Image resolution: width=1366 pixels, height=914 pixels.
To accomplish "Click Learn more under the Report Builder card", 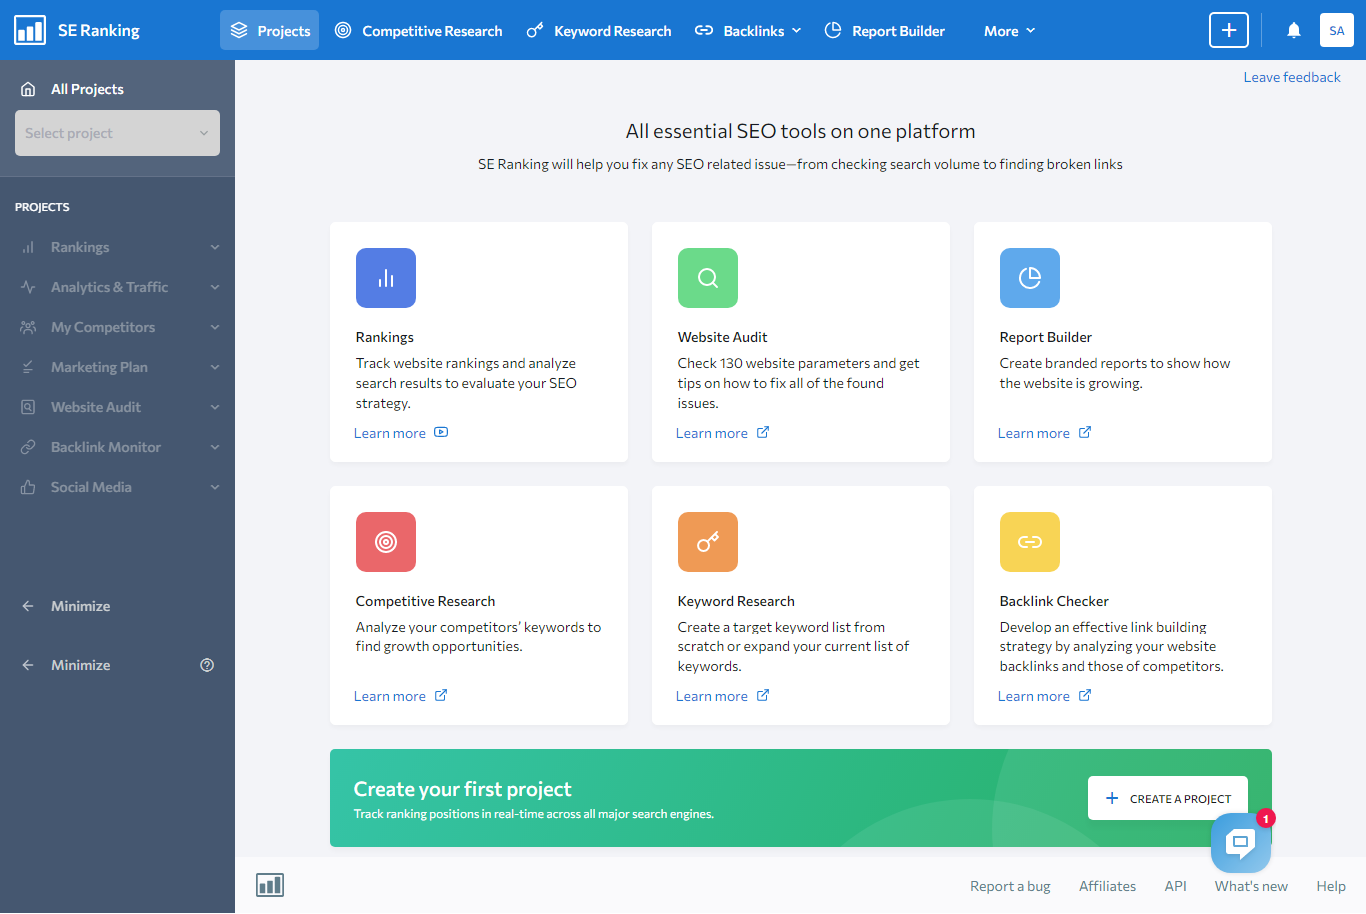I will (x=1045, y=433).
